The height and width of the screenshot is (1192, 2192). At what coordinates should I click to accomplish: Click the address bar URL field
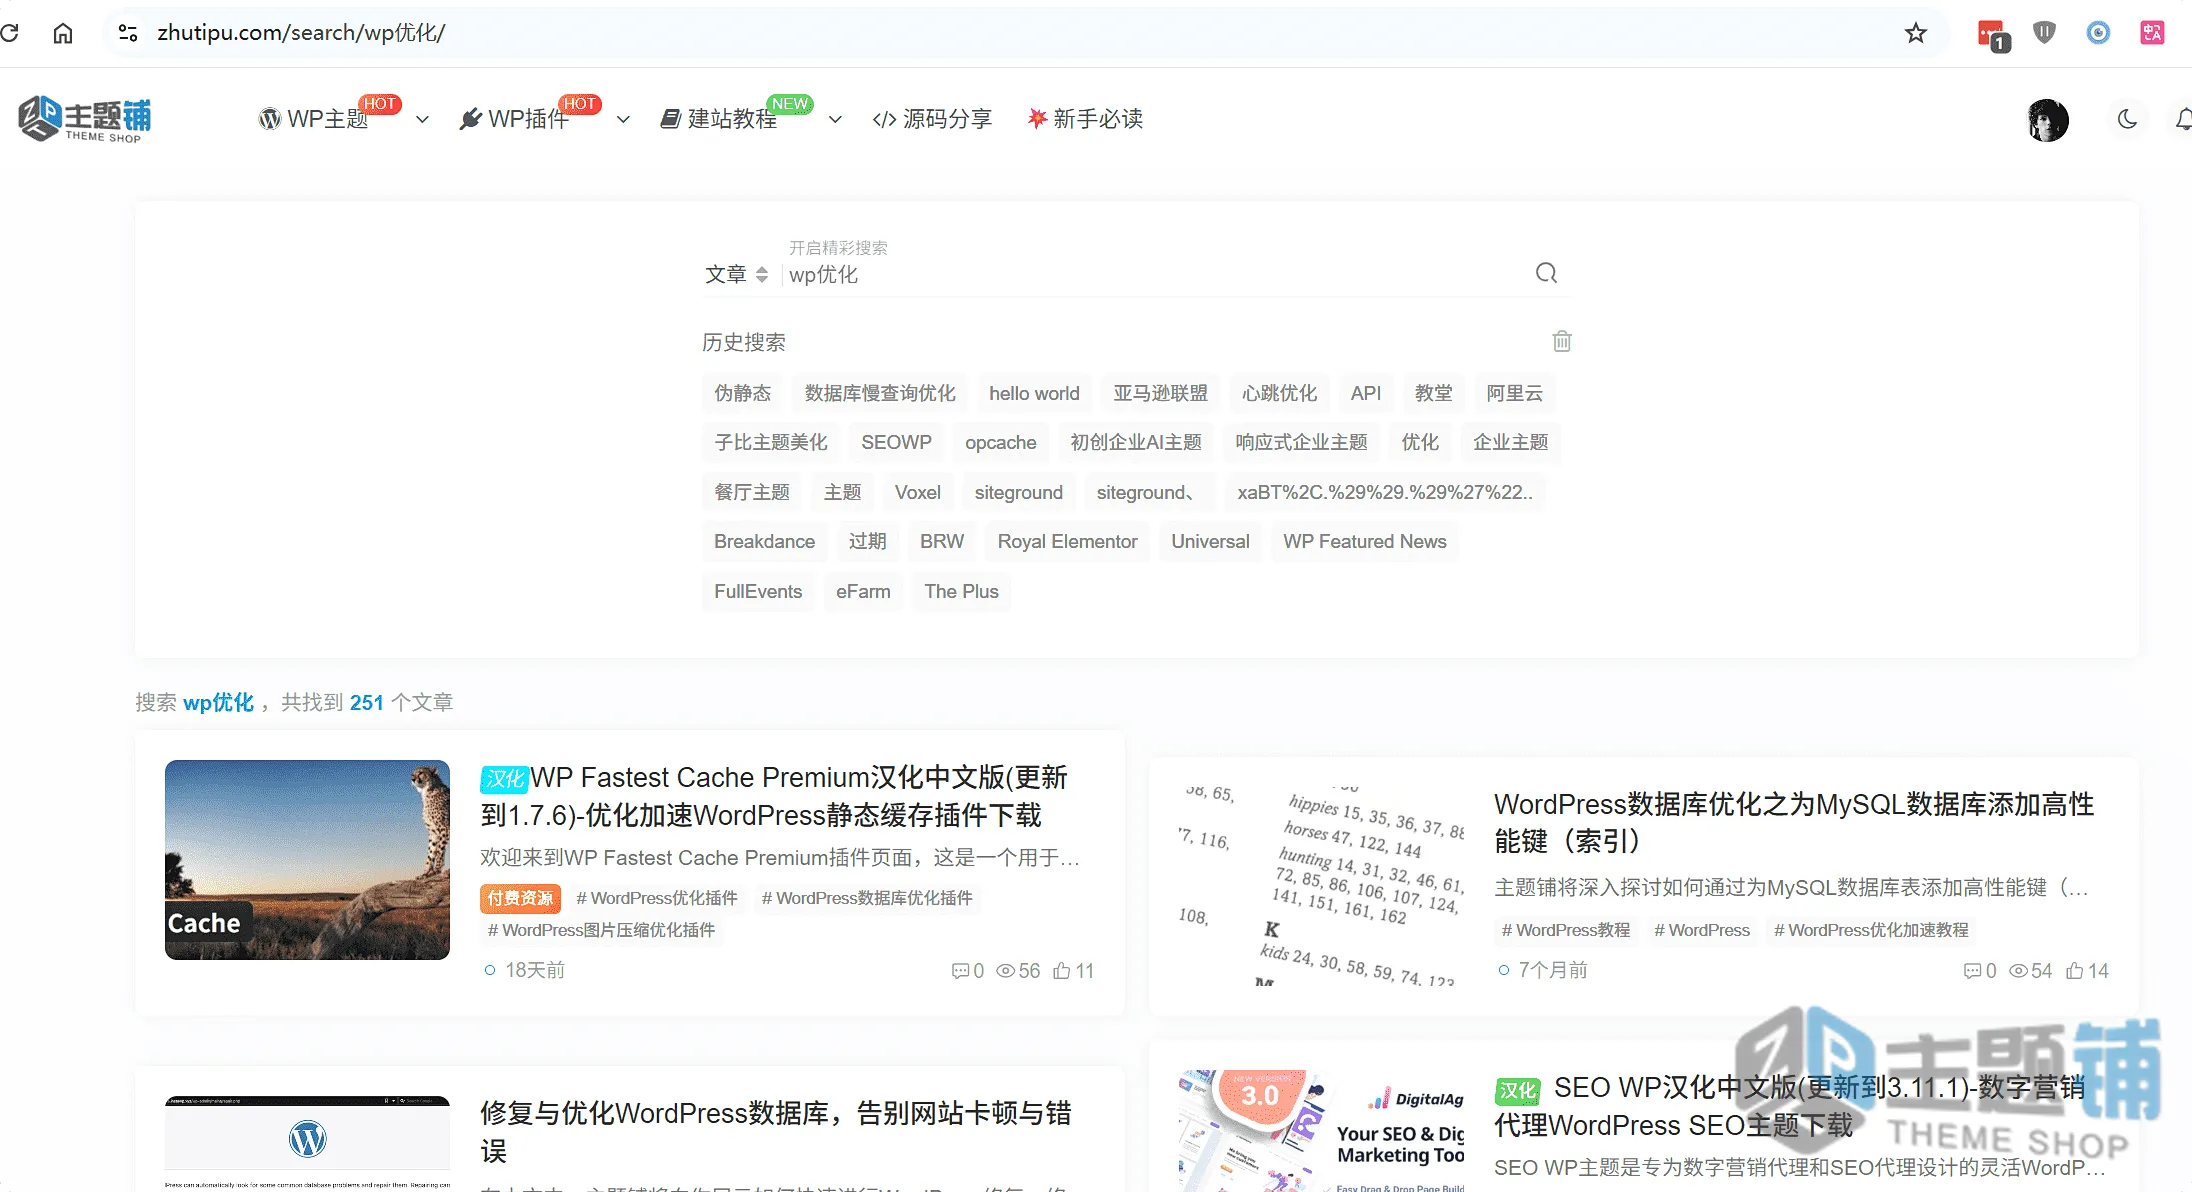pos(1025,33)
